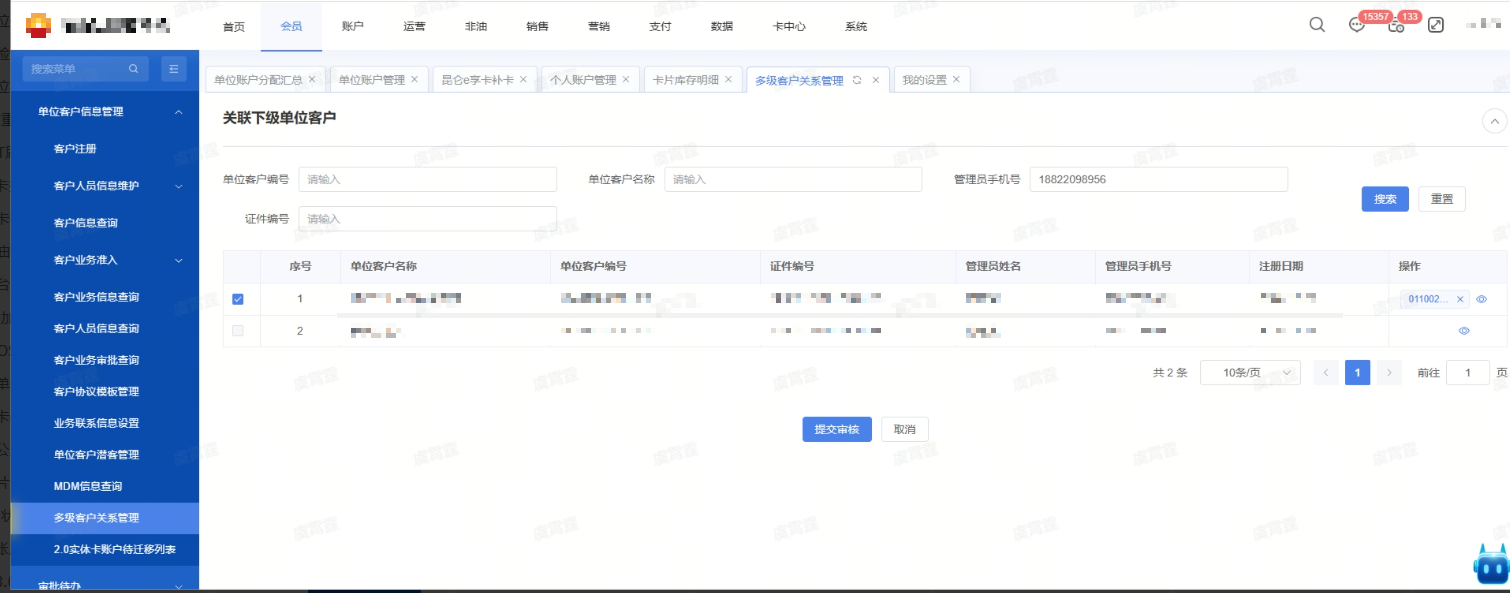The height and width of the screenshot is (593, 1510).
Task: Focus the 单位客户名称 input field
Action: tap(792, 180)
